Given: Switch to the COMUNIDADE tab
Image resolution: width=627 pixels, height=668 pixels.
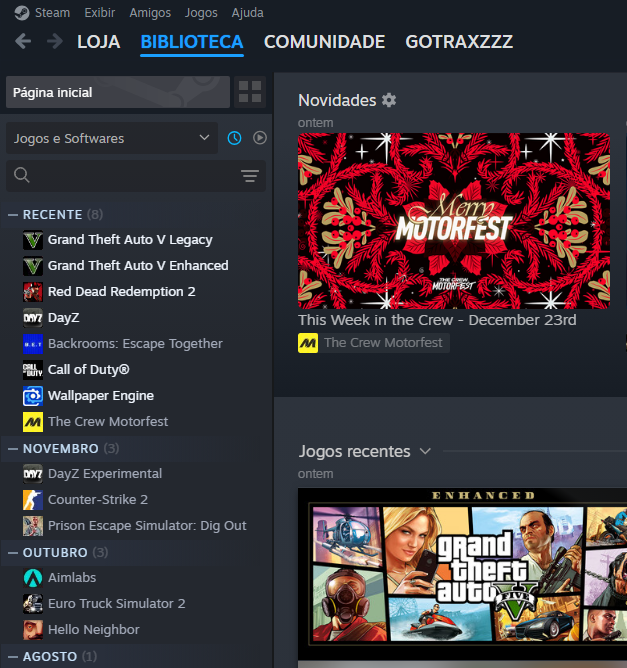Looking at the screenshot, I should coord(324,42).
